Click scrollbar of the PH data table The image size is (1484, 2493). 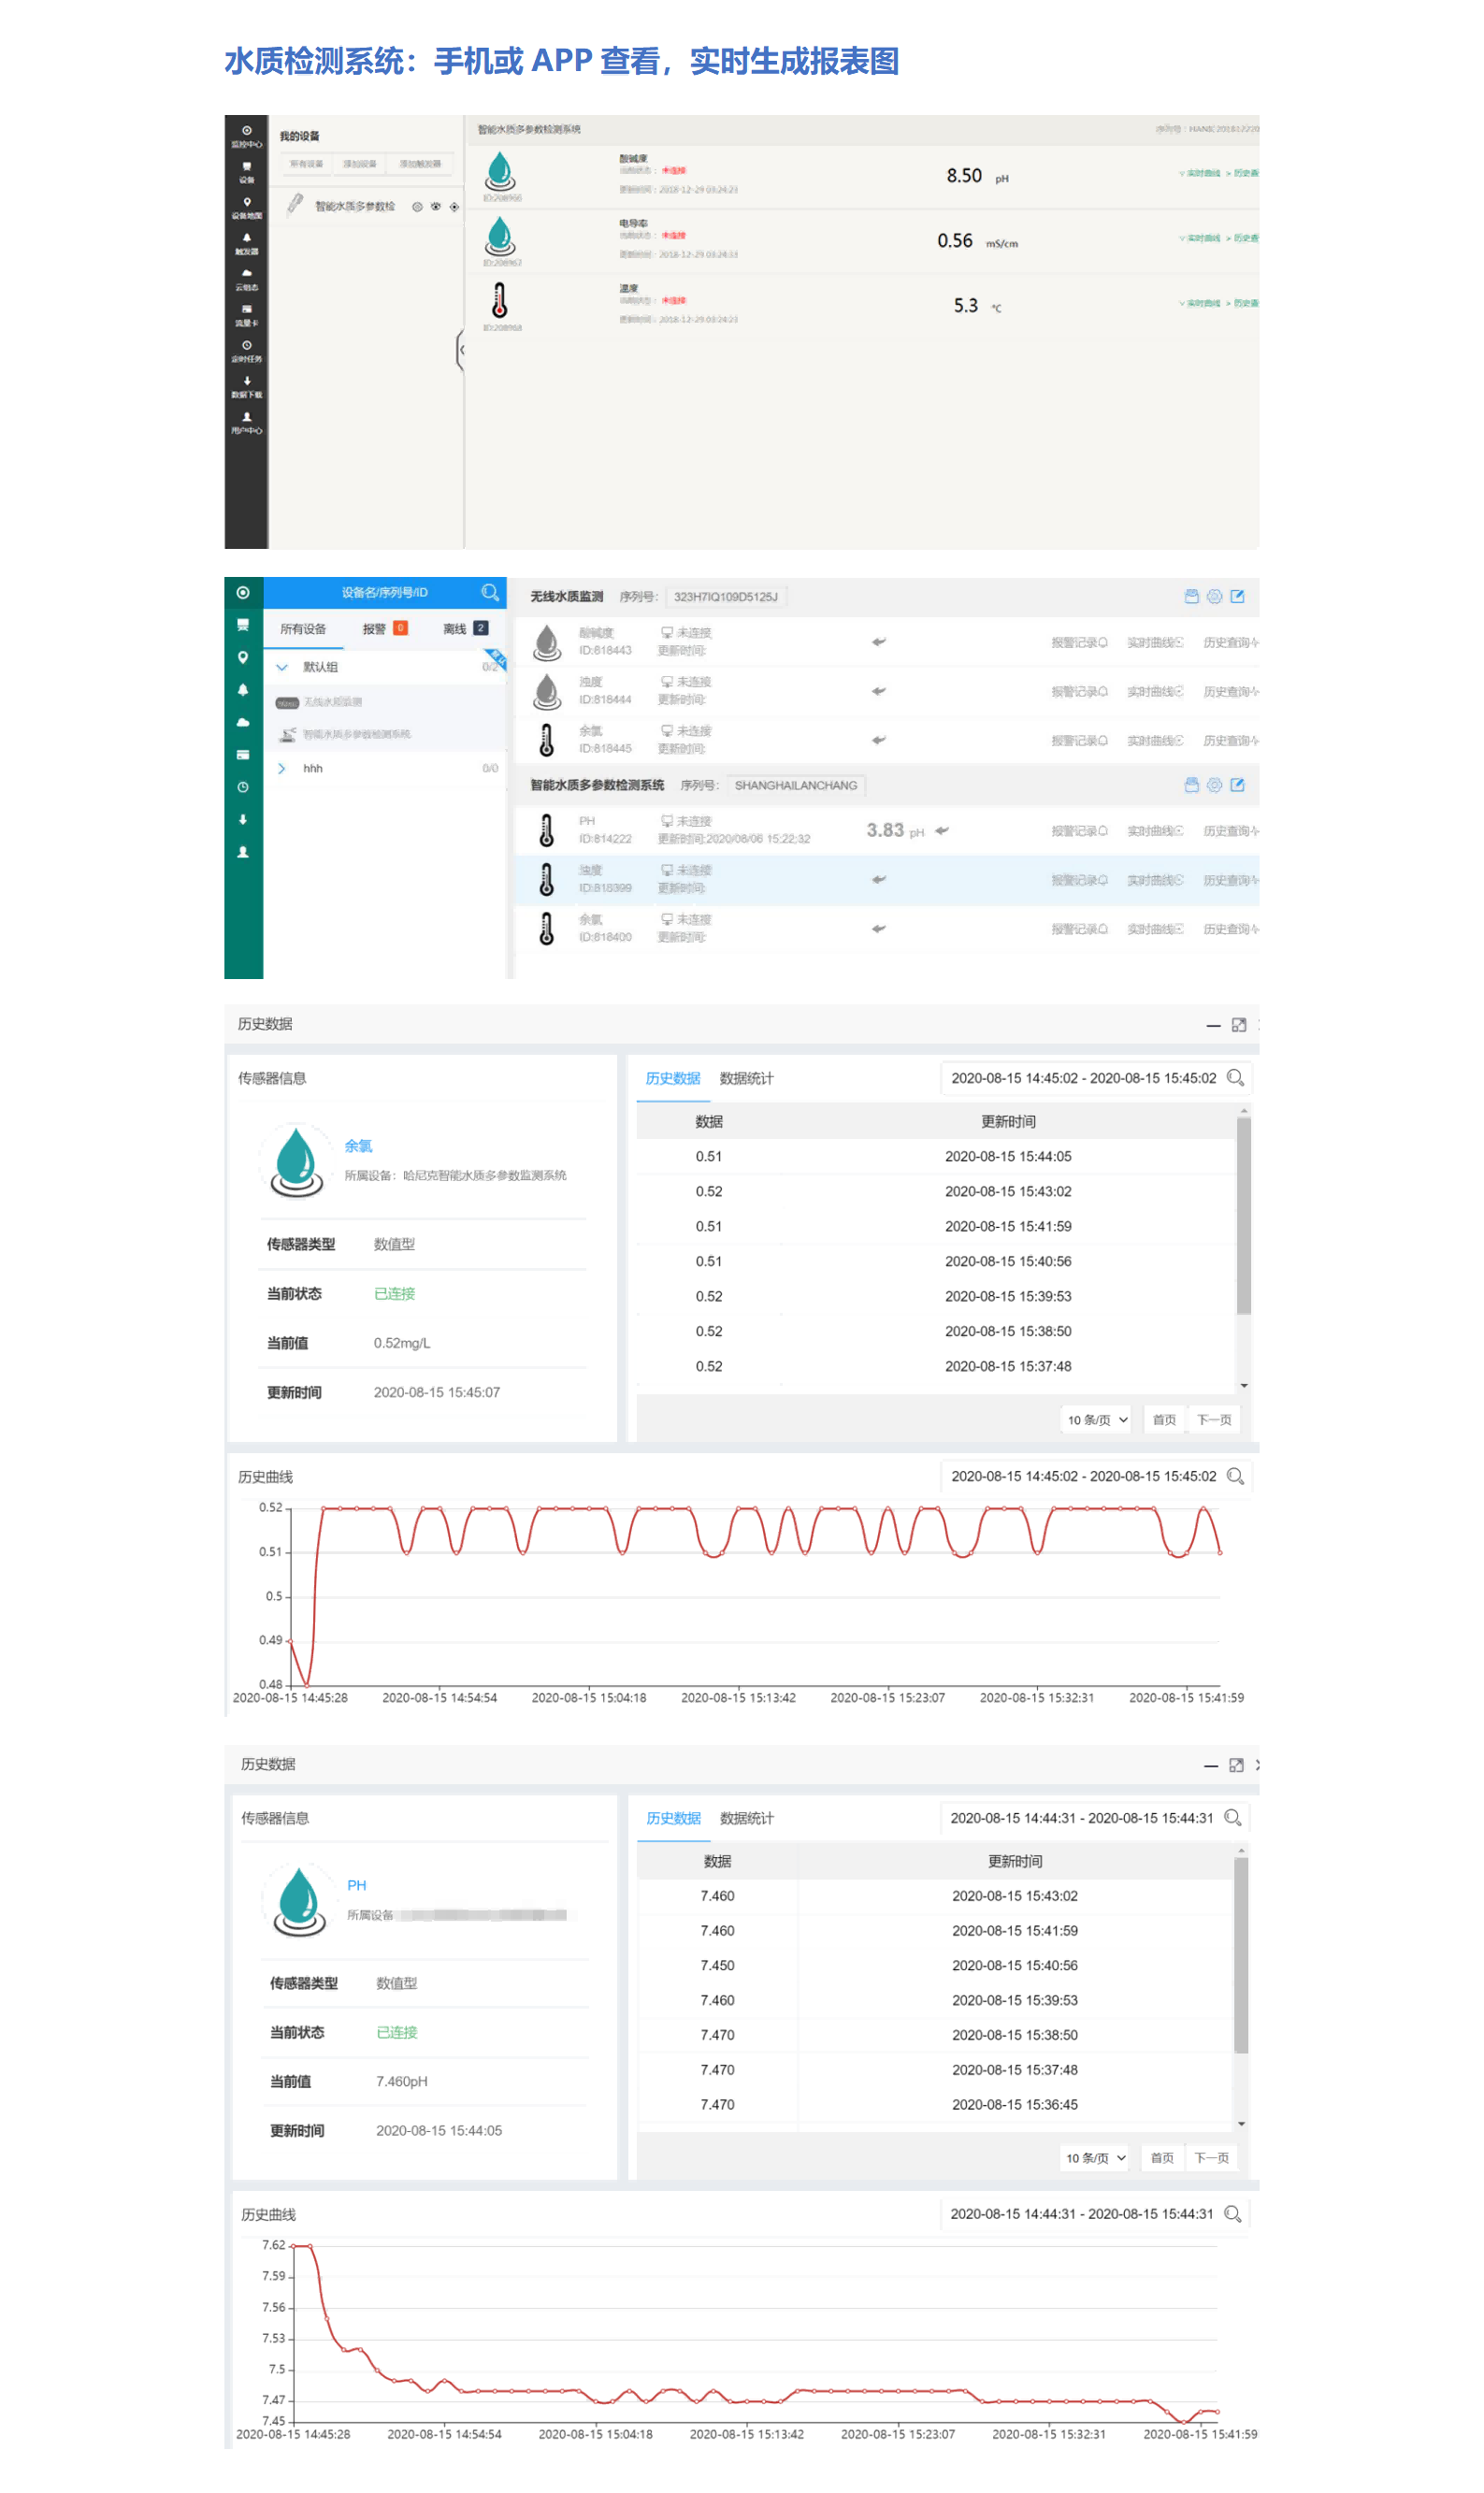1241,1955
